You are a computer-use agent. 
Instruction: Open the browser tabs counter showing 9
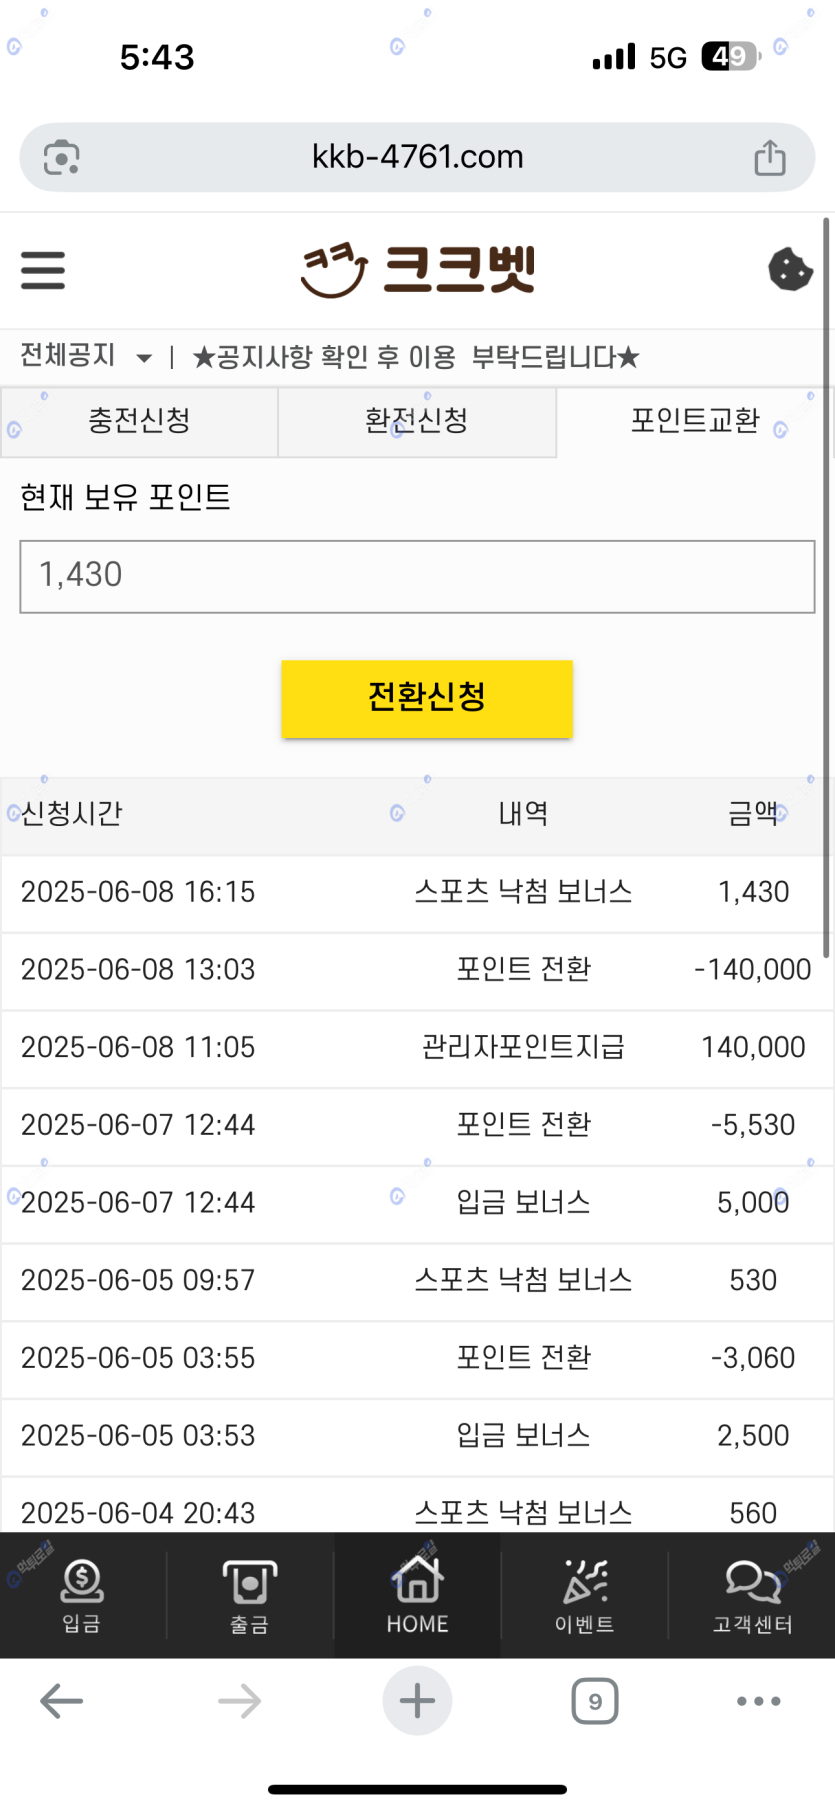tap(595, 1701)
